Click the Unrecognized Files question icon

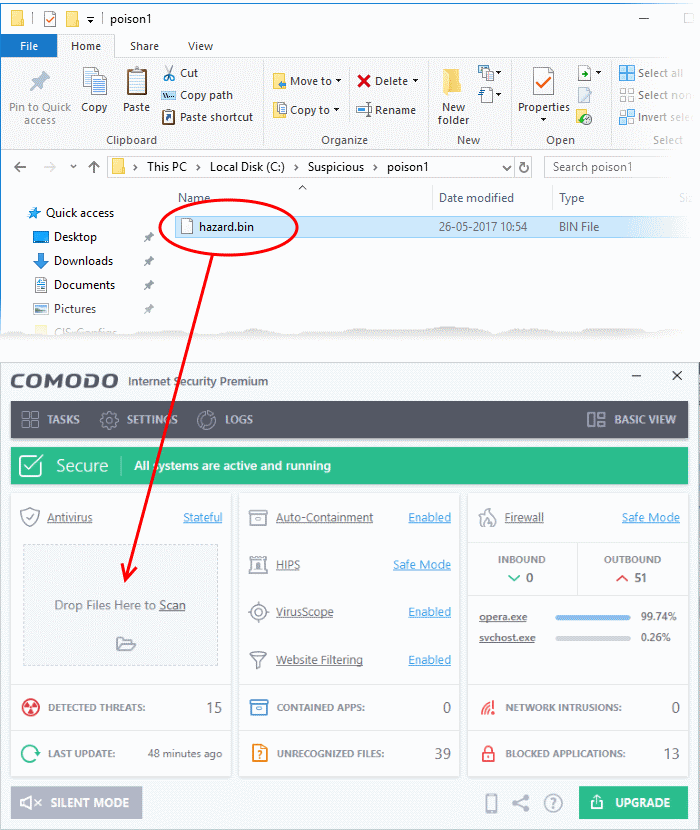click(x=259, y=753)
